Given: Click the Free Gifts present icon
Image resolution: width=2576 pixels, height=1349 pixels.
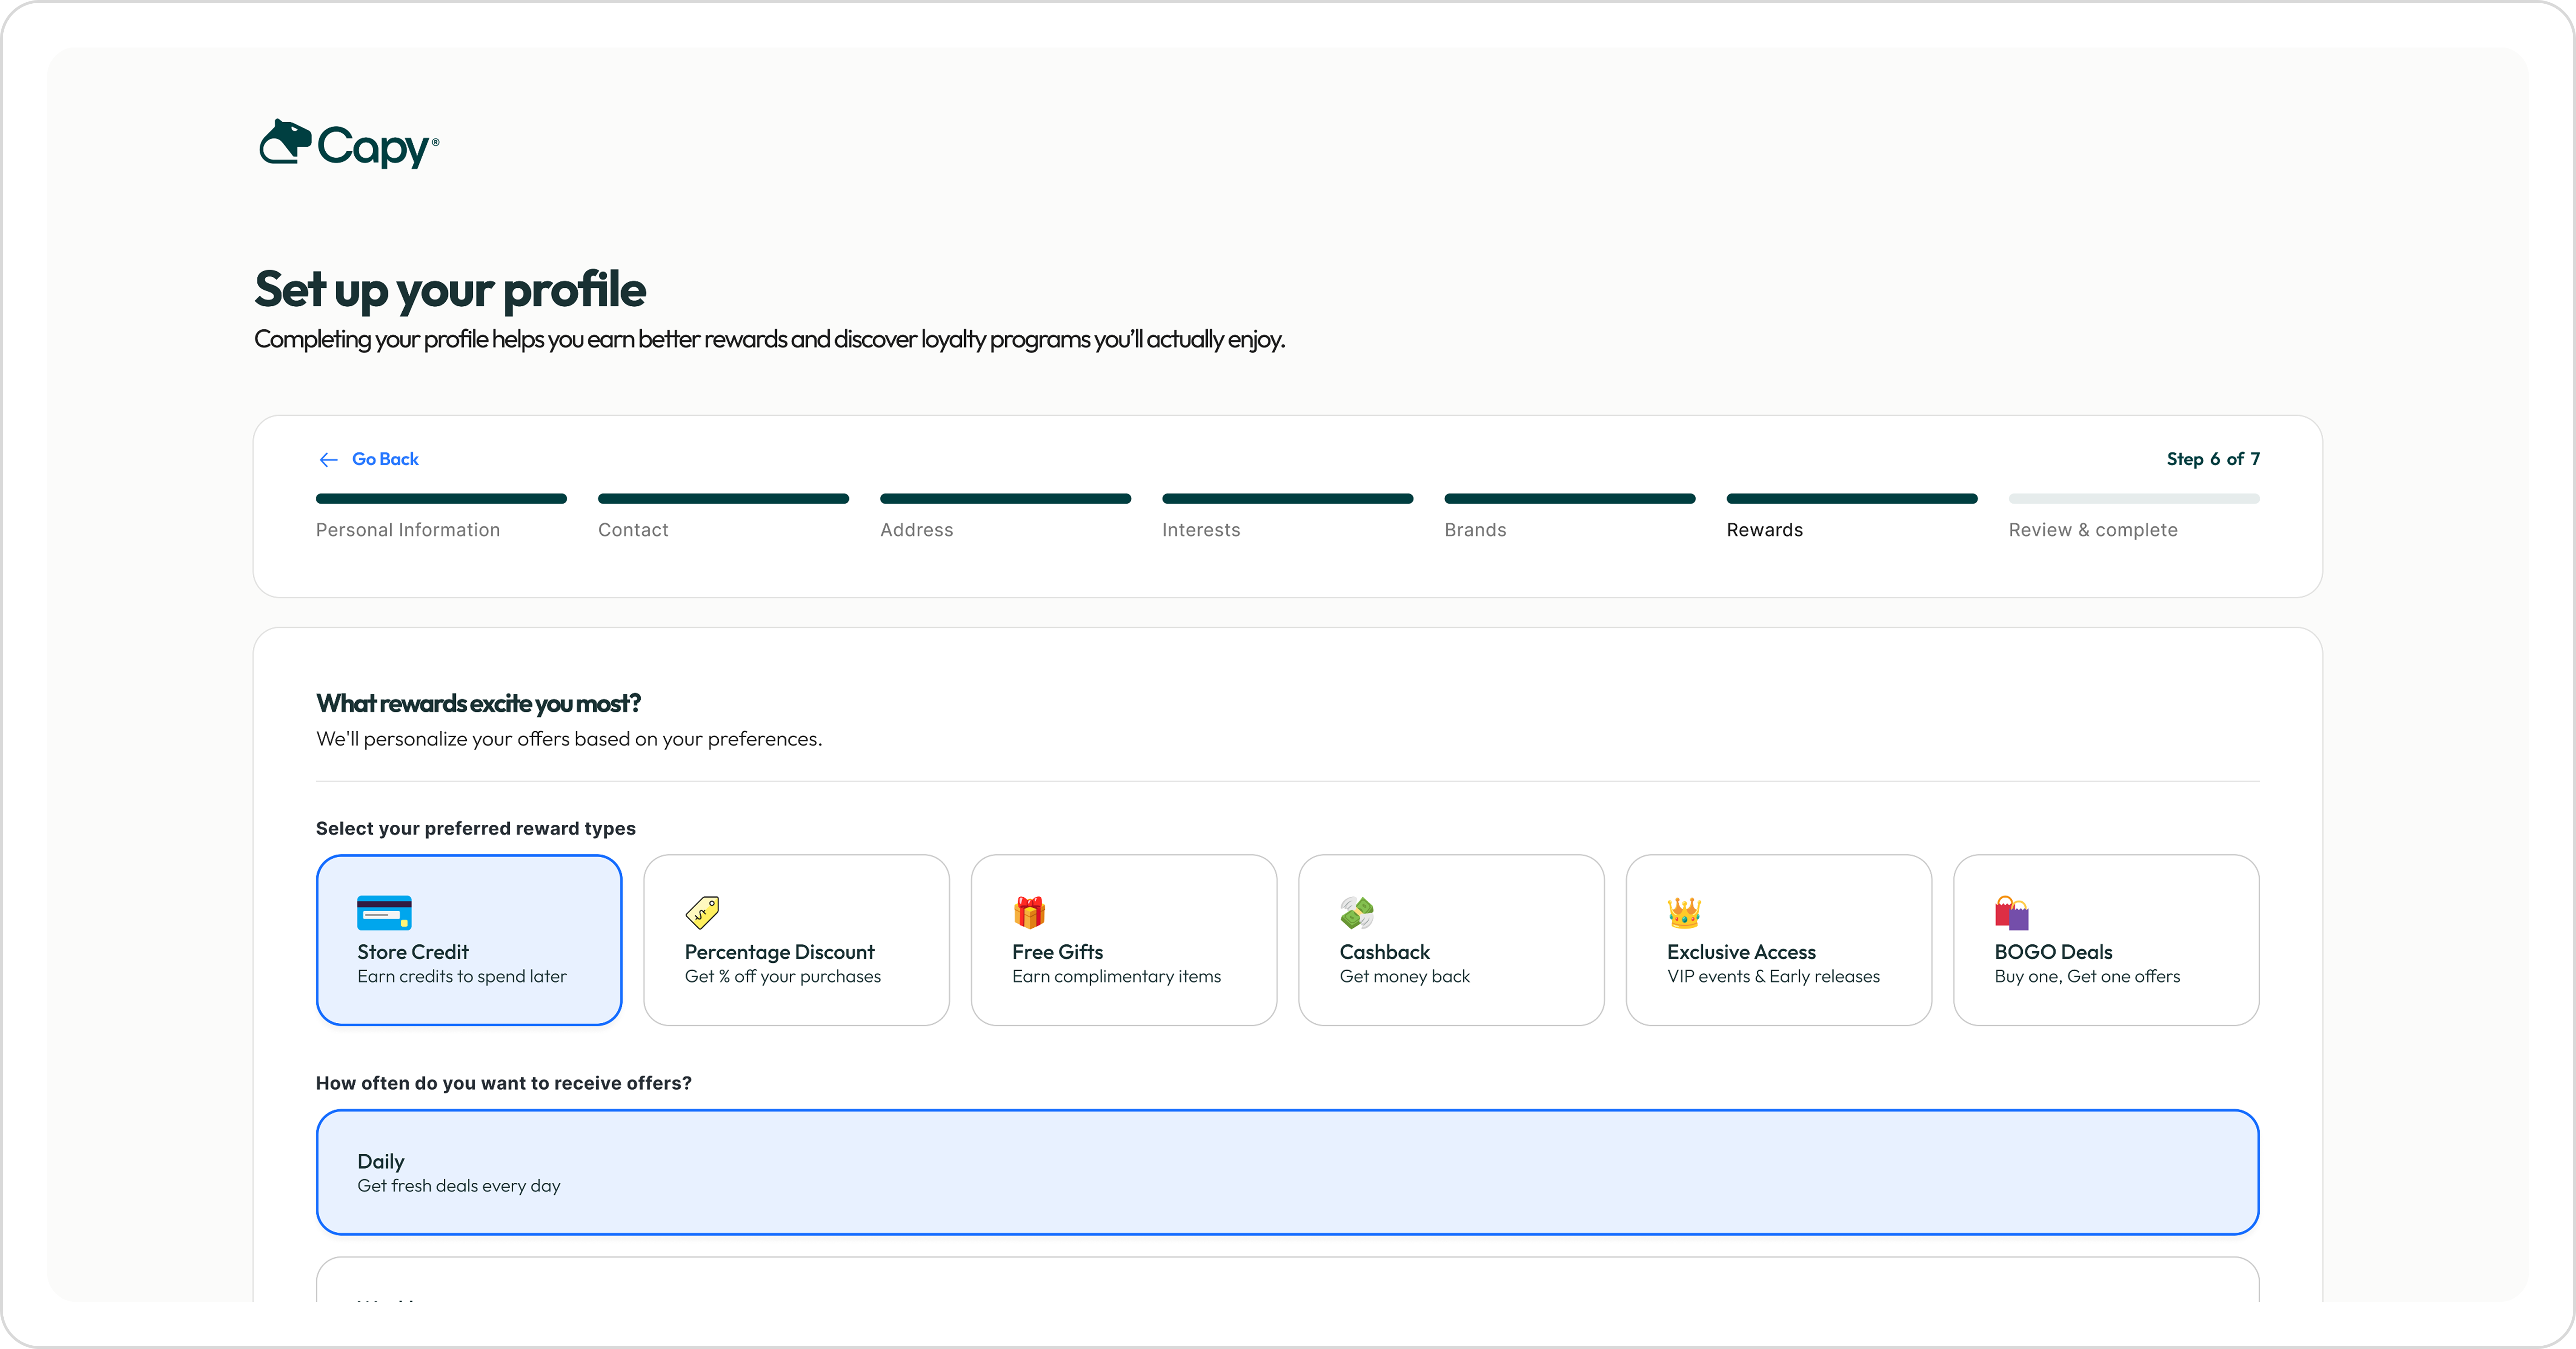Looking at the screenshot, I should click(1029, 912).
